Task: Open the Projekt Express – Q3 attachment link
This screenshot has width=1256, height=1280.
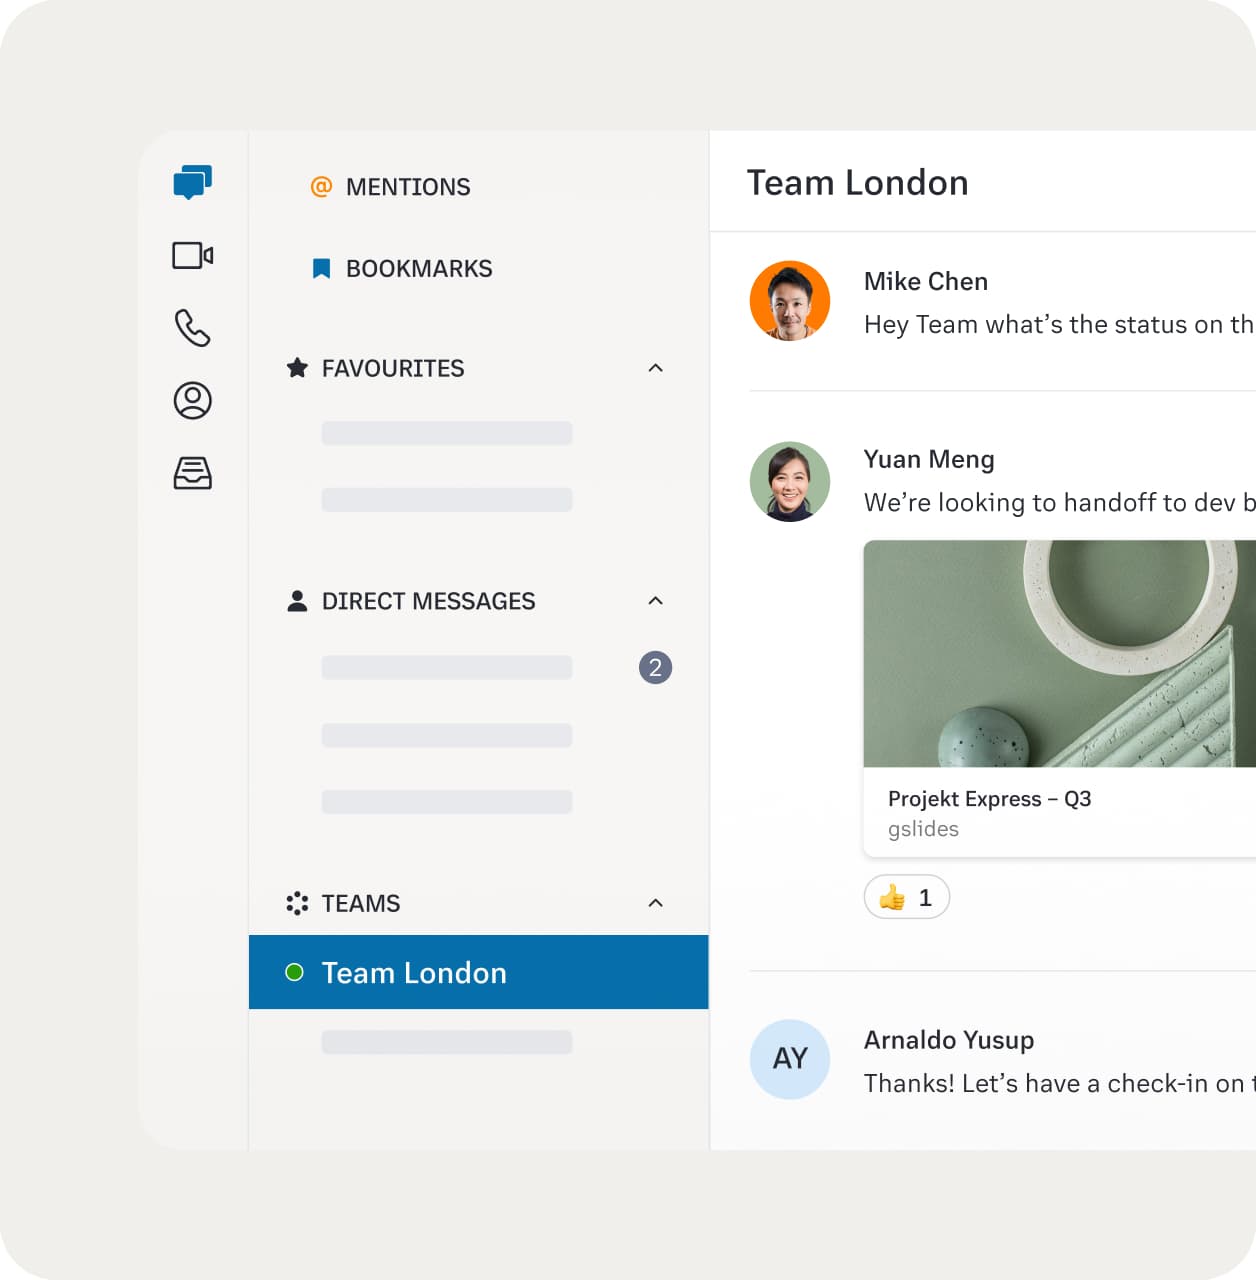Action: (988, 799)
